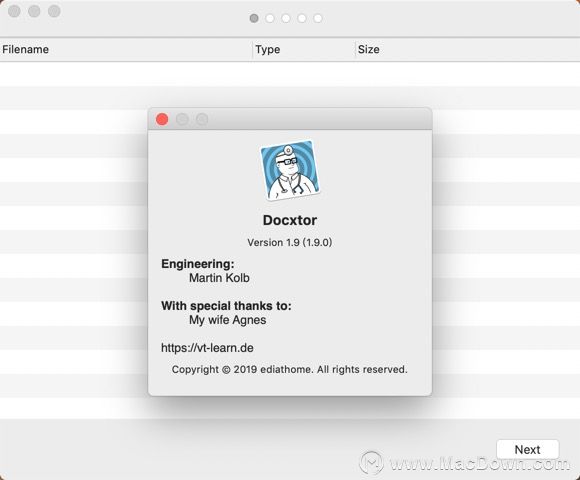Click the Next button
The image size is (580, 480).
[x=527, y=449]
